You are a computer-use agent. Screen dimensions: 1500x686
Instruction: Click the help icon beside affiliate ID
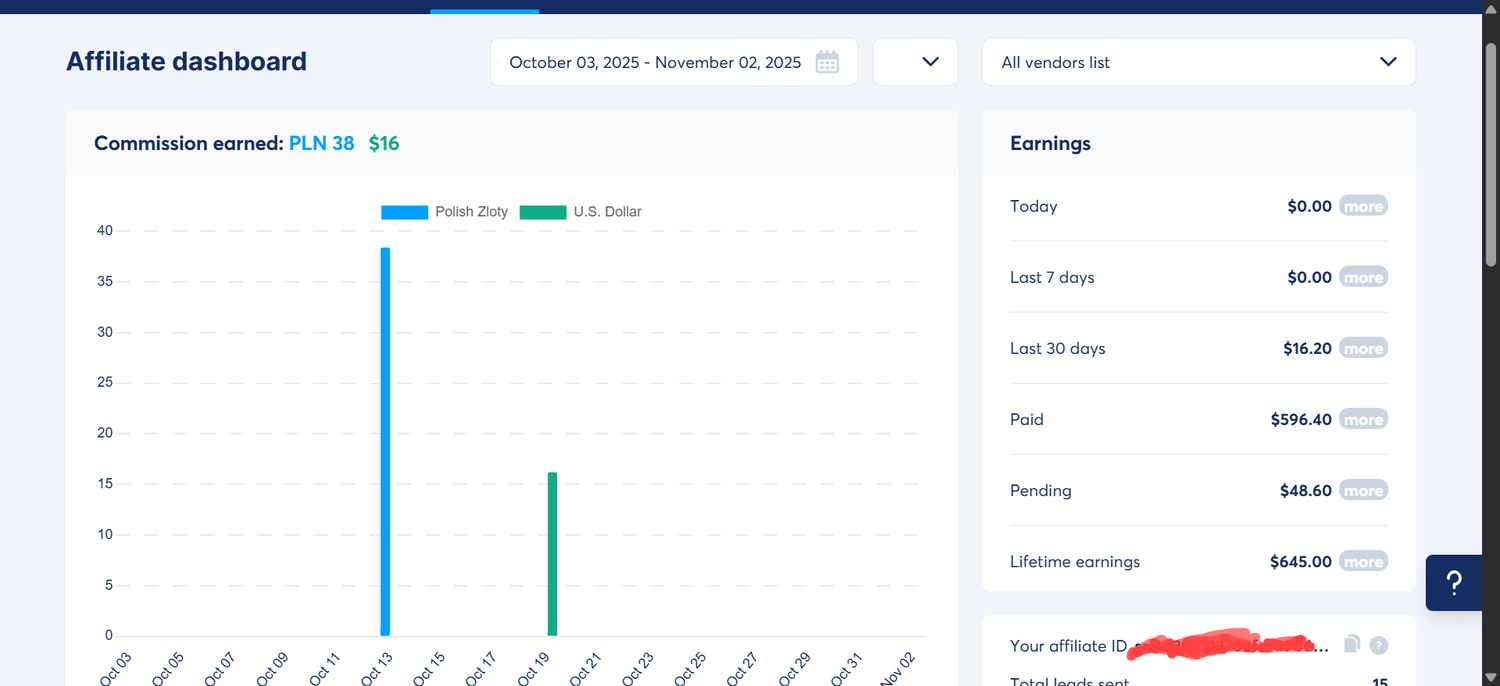point(1378,645)
